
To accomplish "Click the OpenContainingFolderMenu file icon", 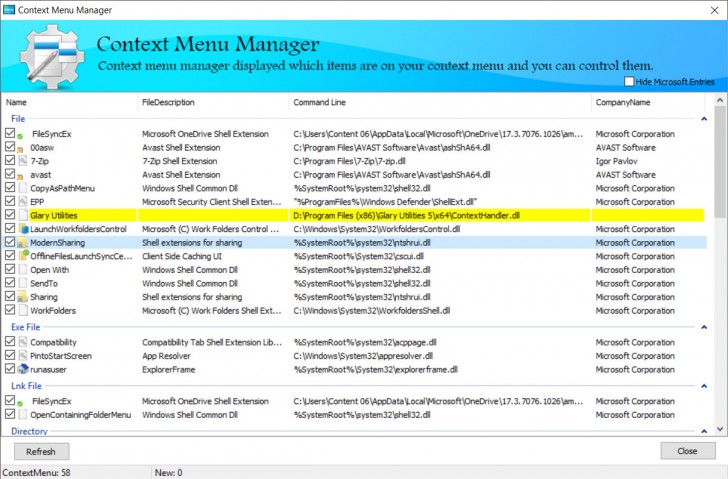I will [23, 415].
